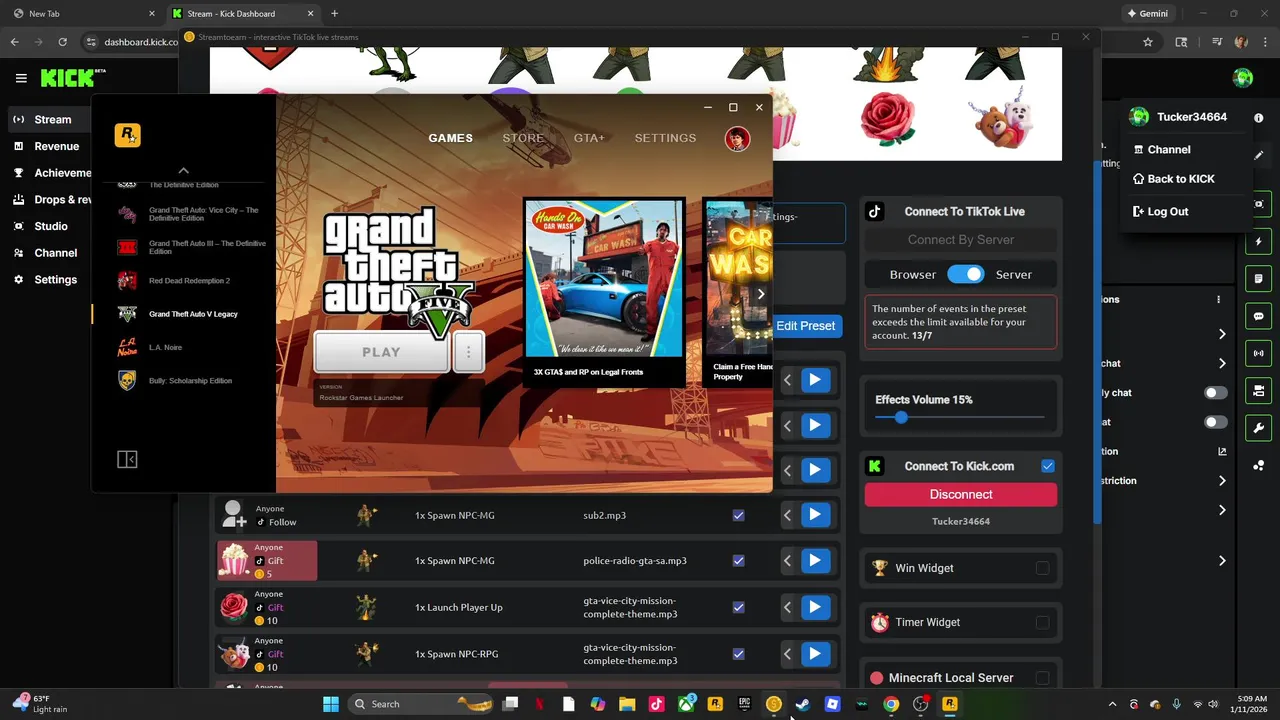This screenshot has width=1280, height=720.
Task: Open the GTA+ tab in the launcher
Action: click(589, 138)
